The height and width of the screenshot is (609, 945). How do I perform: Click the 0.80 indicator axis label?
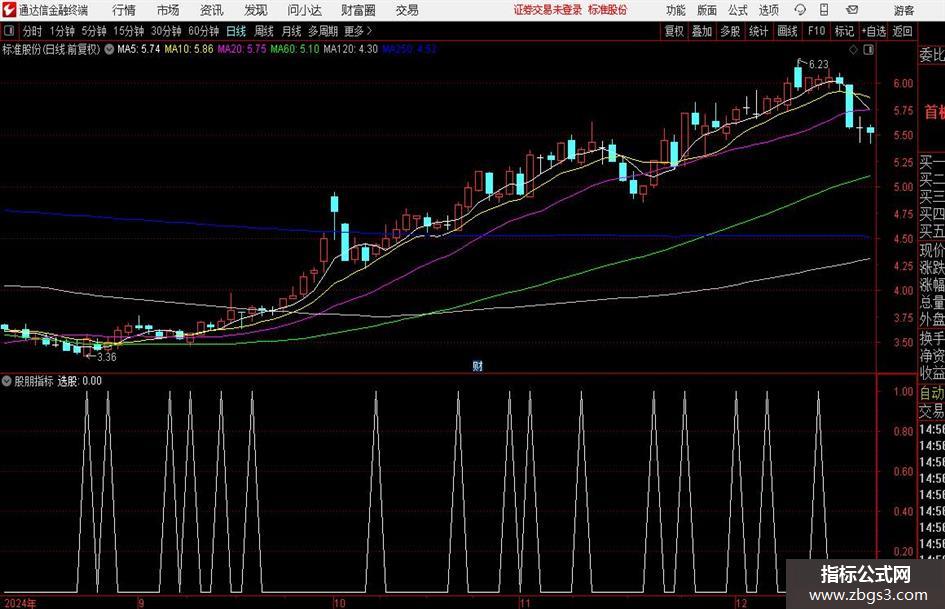point(903,431)
